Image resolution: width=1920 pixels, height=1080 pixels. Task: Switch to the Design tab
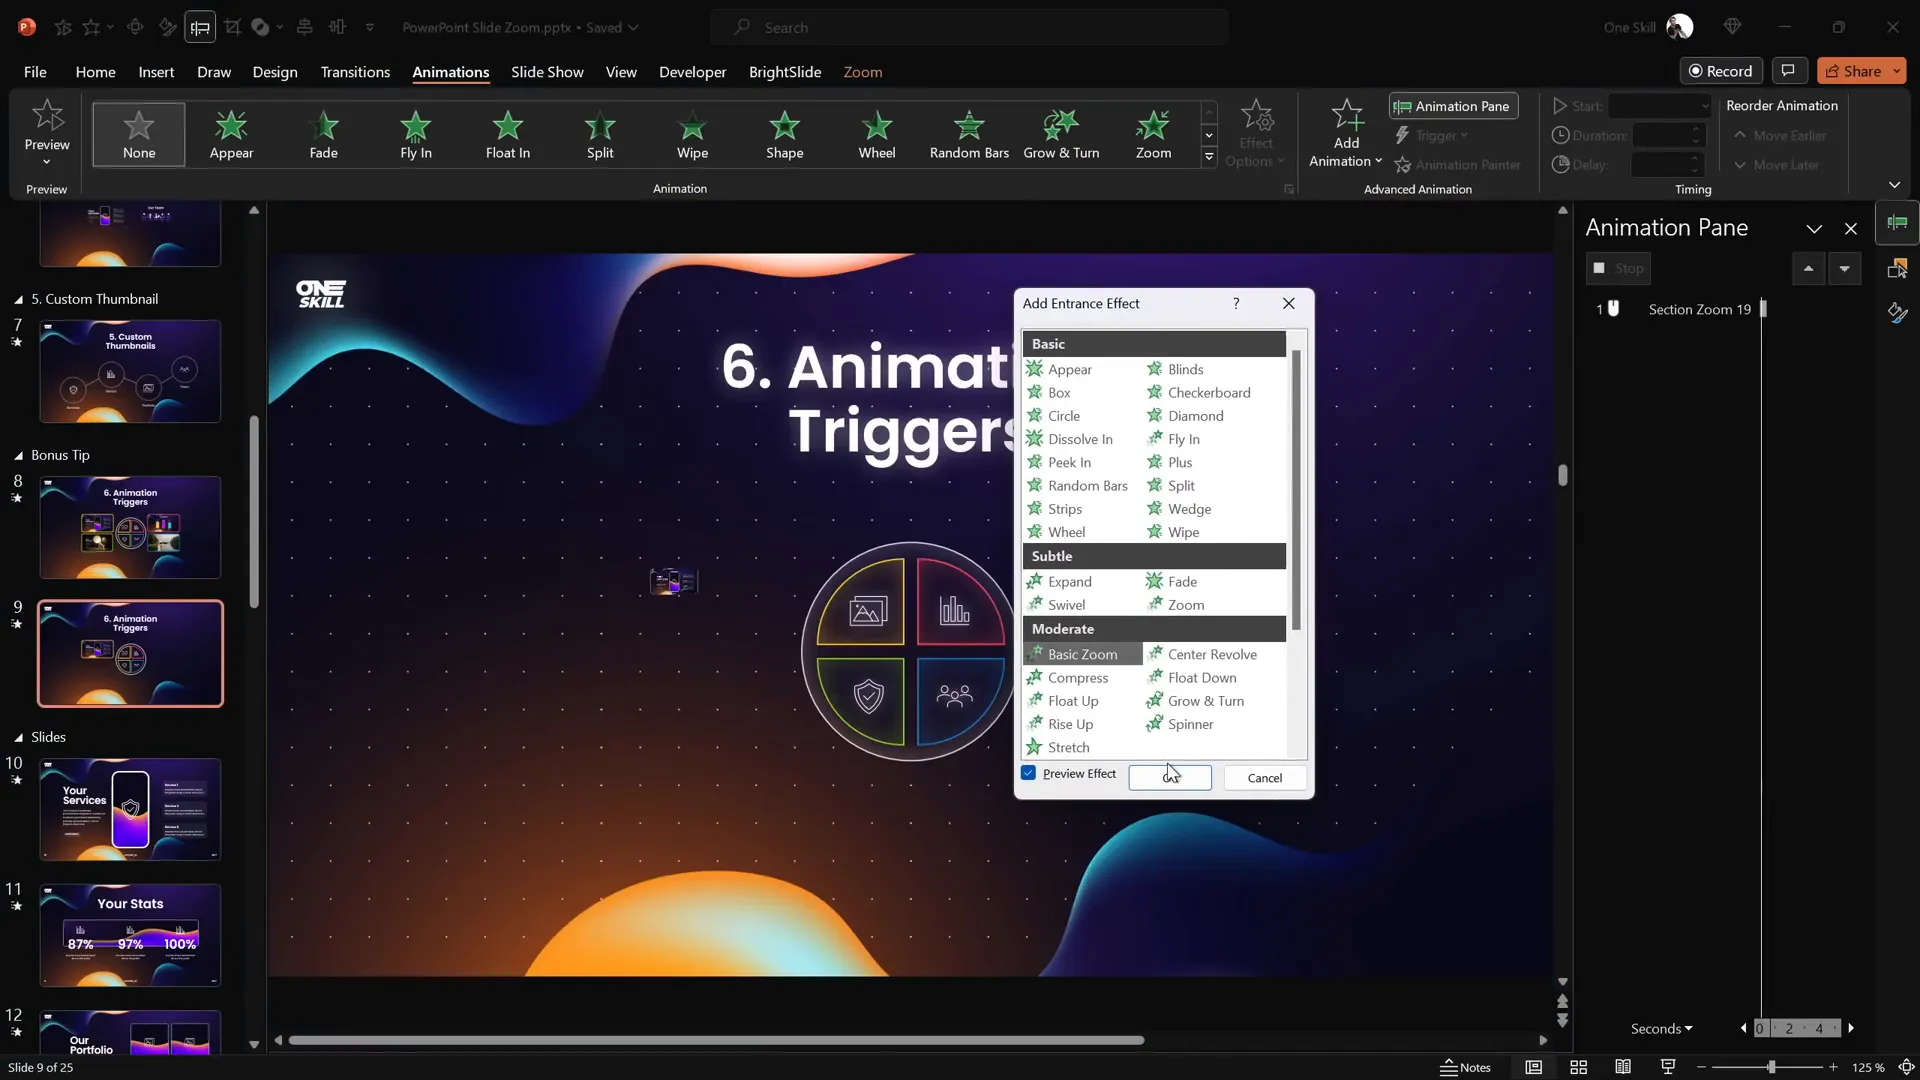coord(275,72)
